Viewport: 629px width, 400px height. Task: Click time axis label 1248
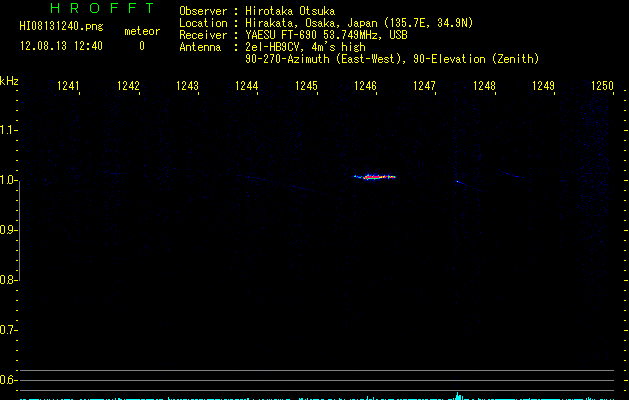point(484,86)
